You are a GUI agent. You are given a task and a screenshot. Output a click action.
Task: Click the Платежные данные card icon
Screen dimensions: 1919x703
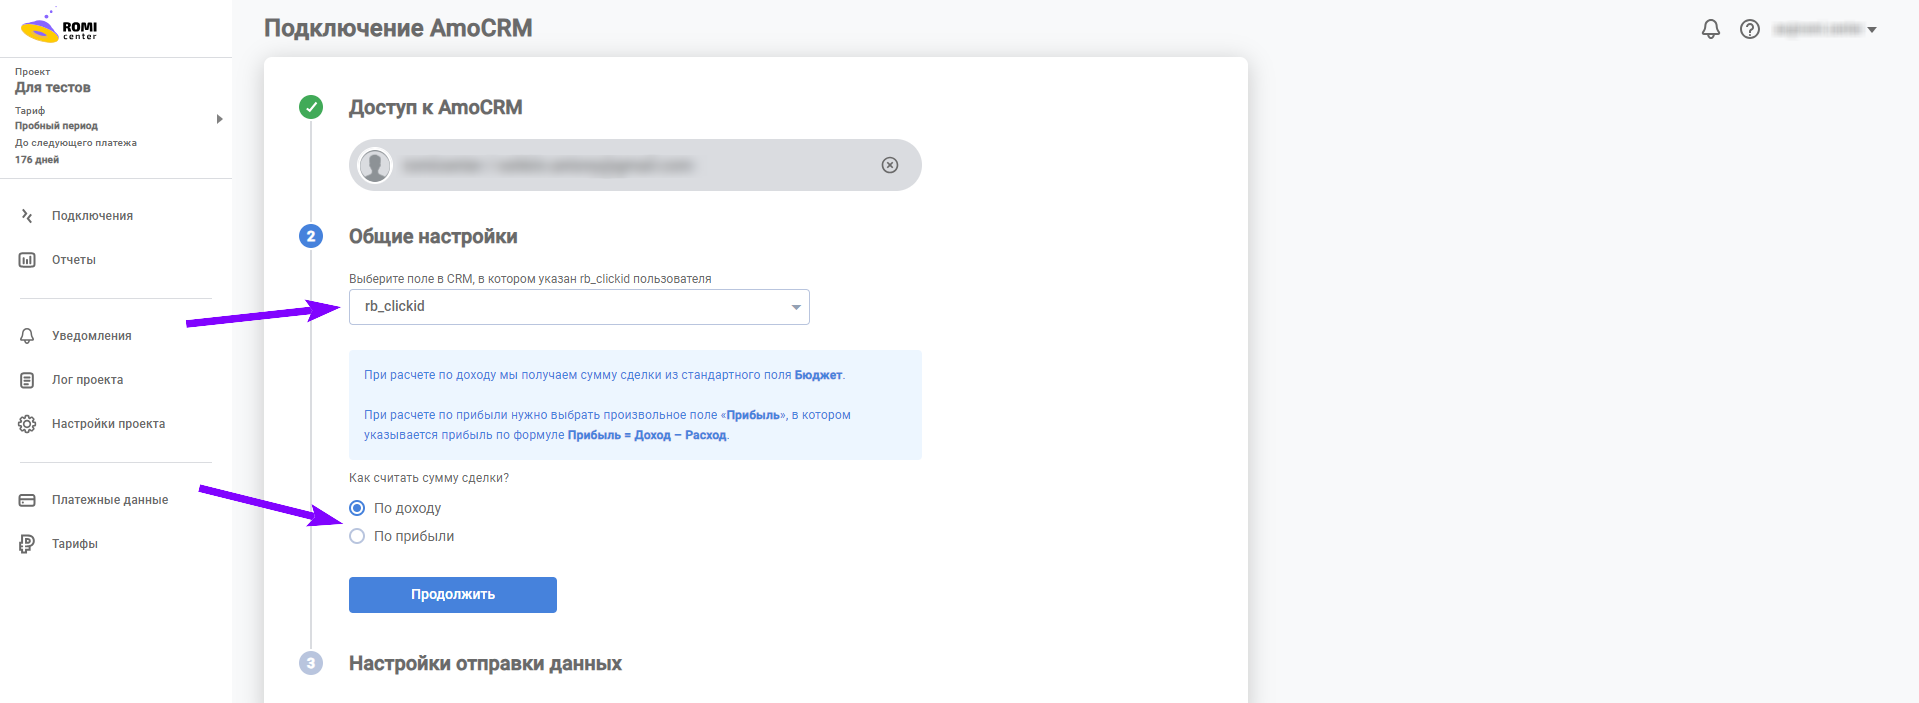[x=27, y=500]
